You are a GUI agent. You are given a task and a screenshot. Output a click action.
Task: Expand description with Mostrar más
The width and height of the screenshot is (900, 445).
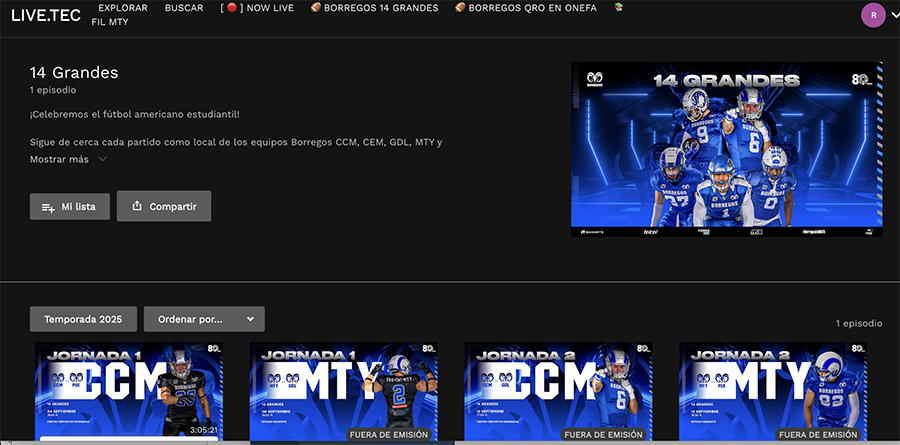click(x=68, y=159)
